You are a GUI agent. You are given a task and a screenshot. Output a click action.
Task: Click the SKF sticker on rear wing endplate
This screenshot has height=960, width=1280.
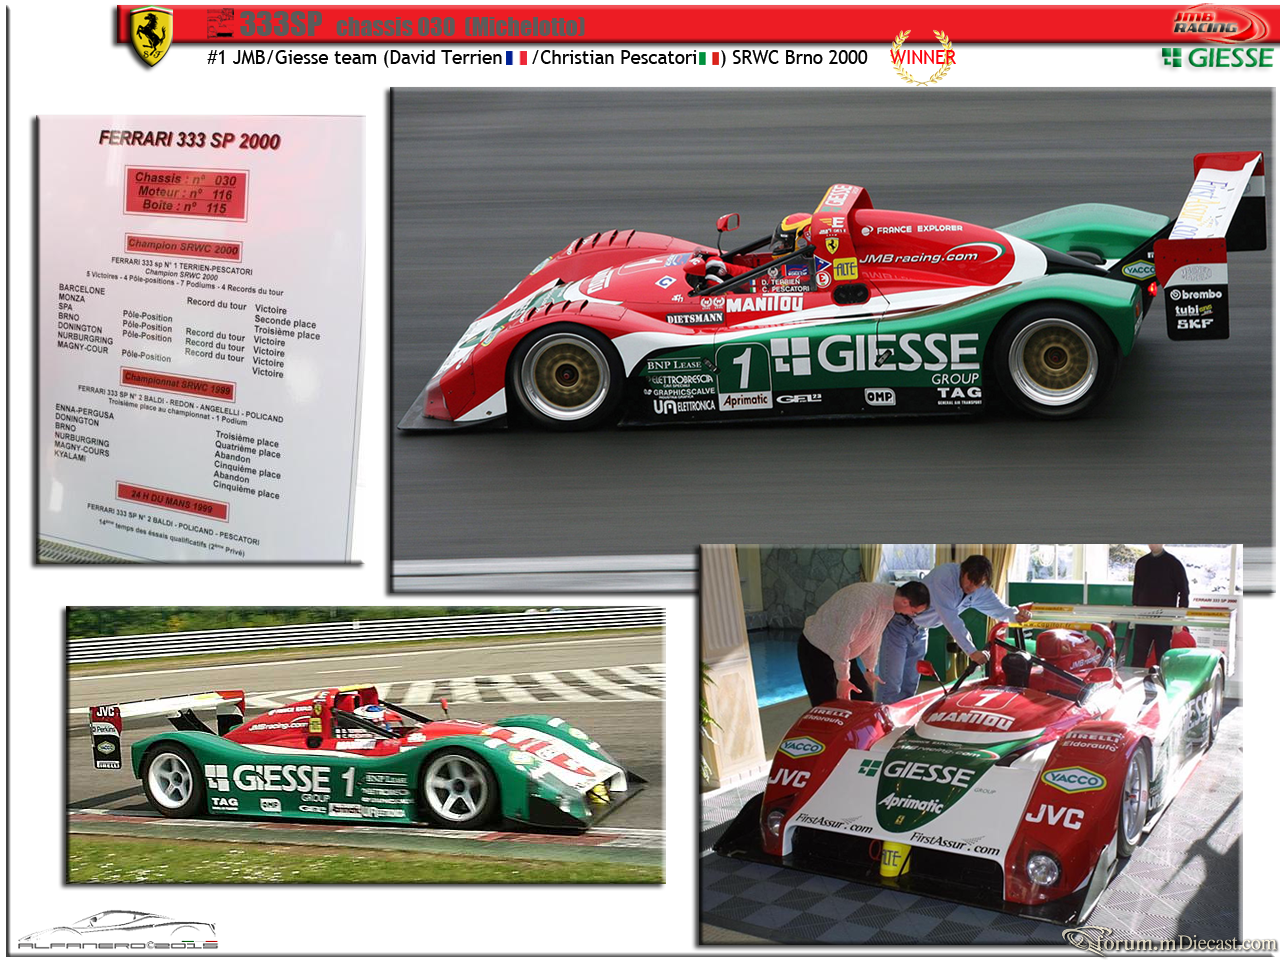point(1194,324)
